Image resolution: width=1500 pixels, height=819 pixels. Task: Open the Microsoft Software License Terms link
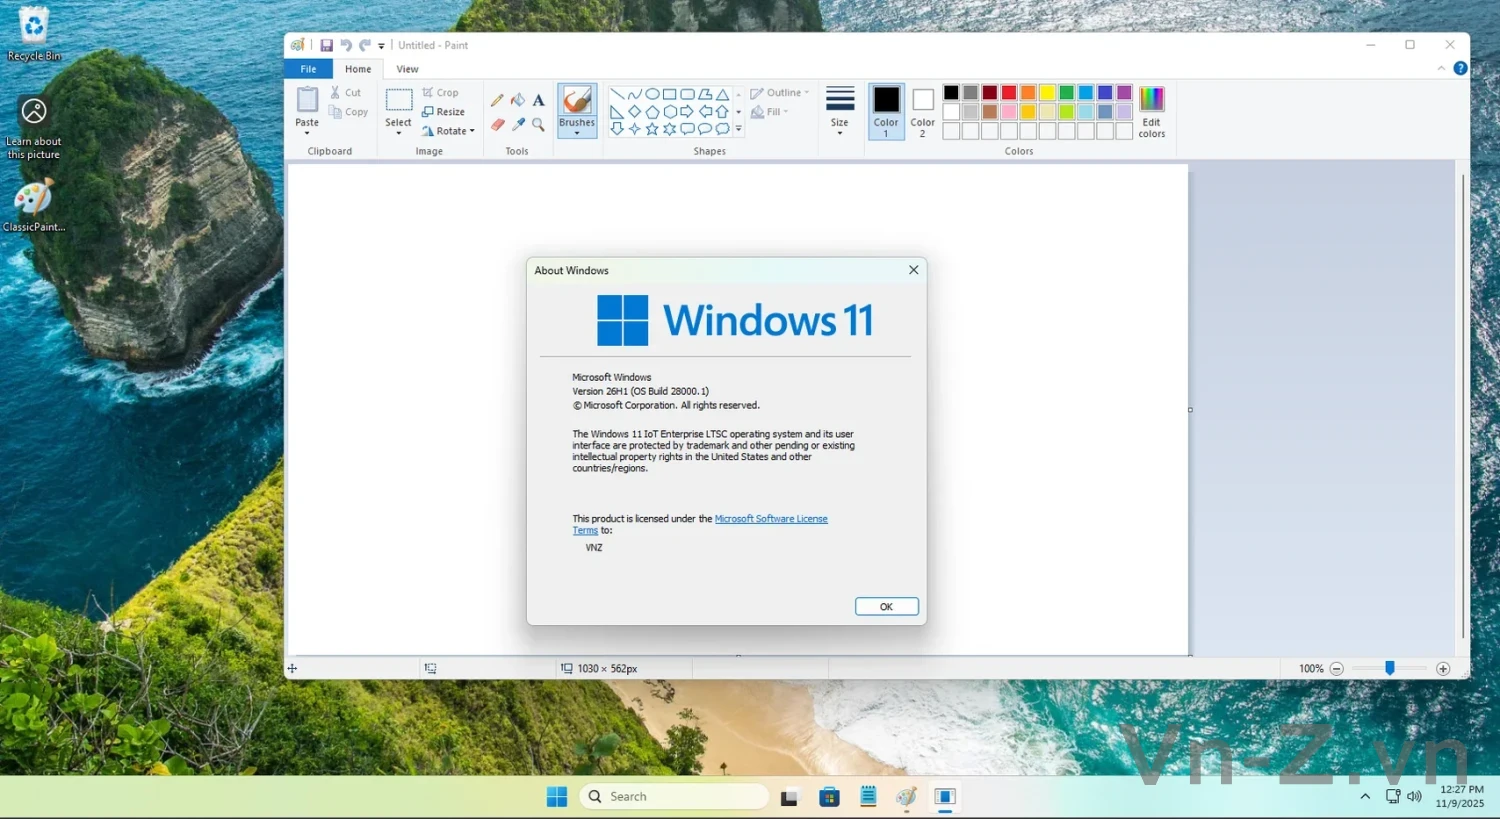(770, 519)
